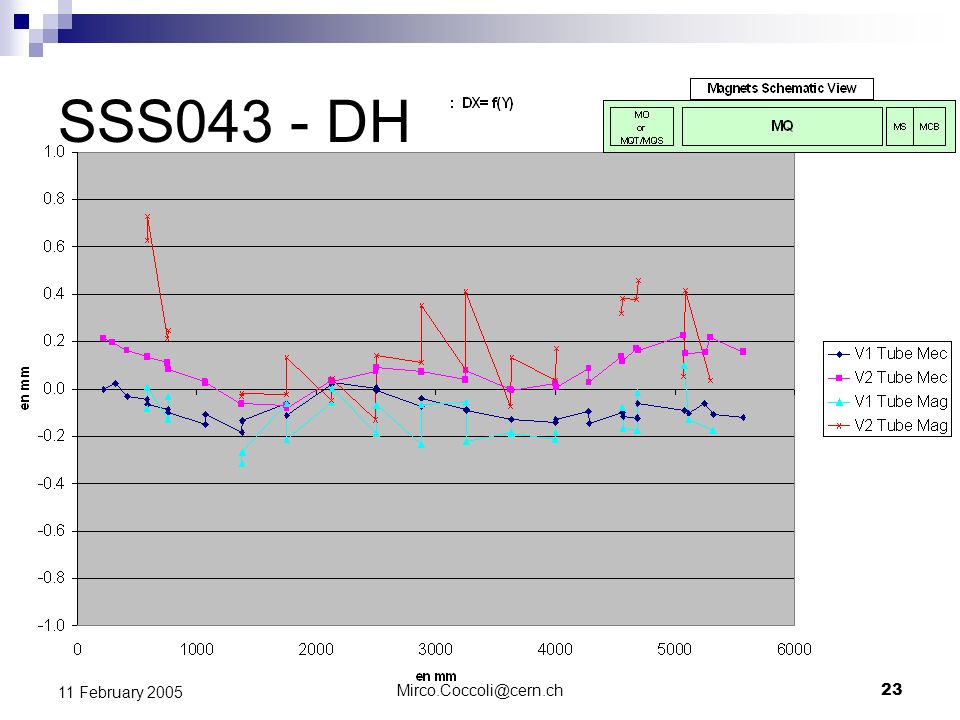Image resolution: width=960 pixels, height=720 pixels.
Task: Click the V1 Tube Mec legend entry
Action: click(888, 353)
